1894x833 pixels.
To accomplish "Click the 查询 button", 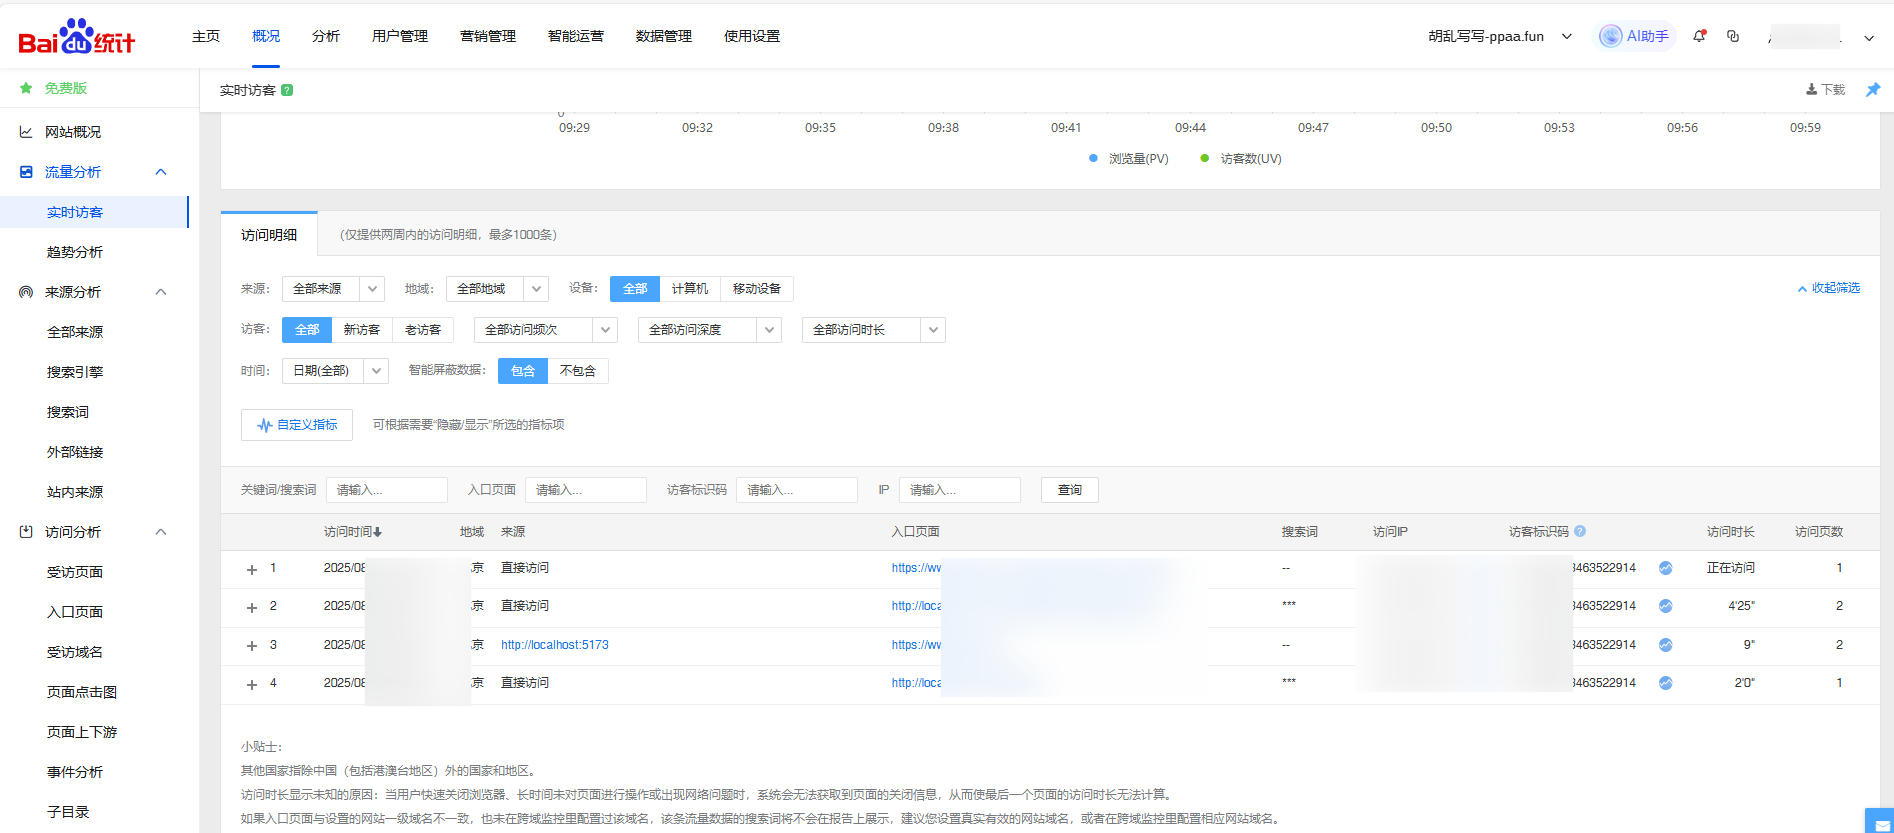I will pyautogui.click(x=1070, y=490).
